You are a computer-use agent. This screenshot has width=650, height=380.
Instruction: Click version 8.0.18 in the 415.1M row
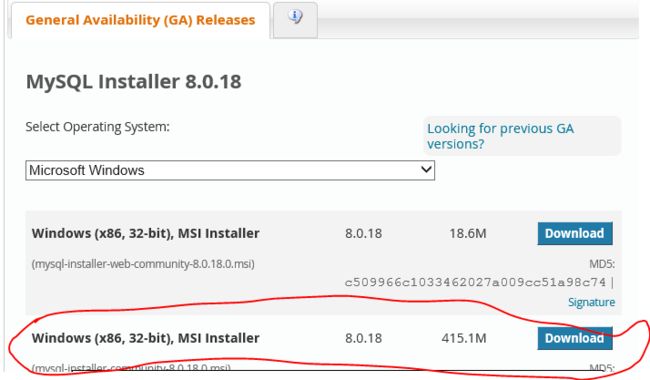364,338
